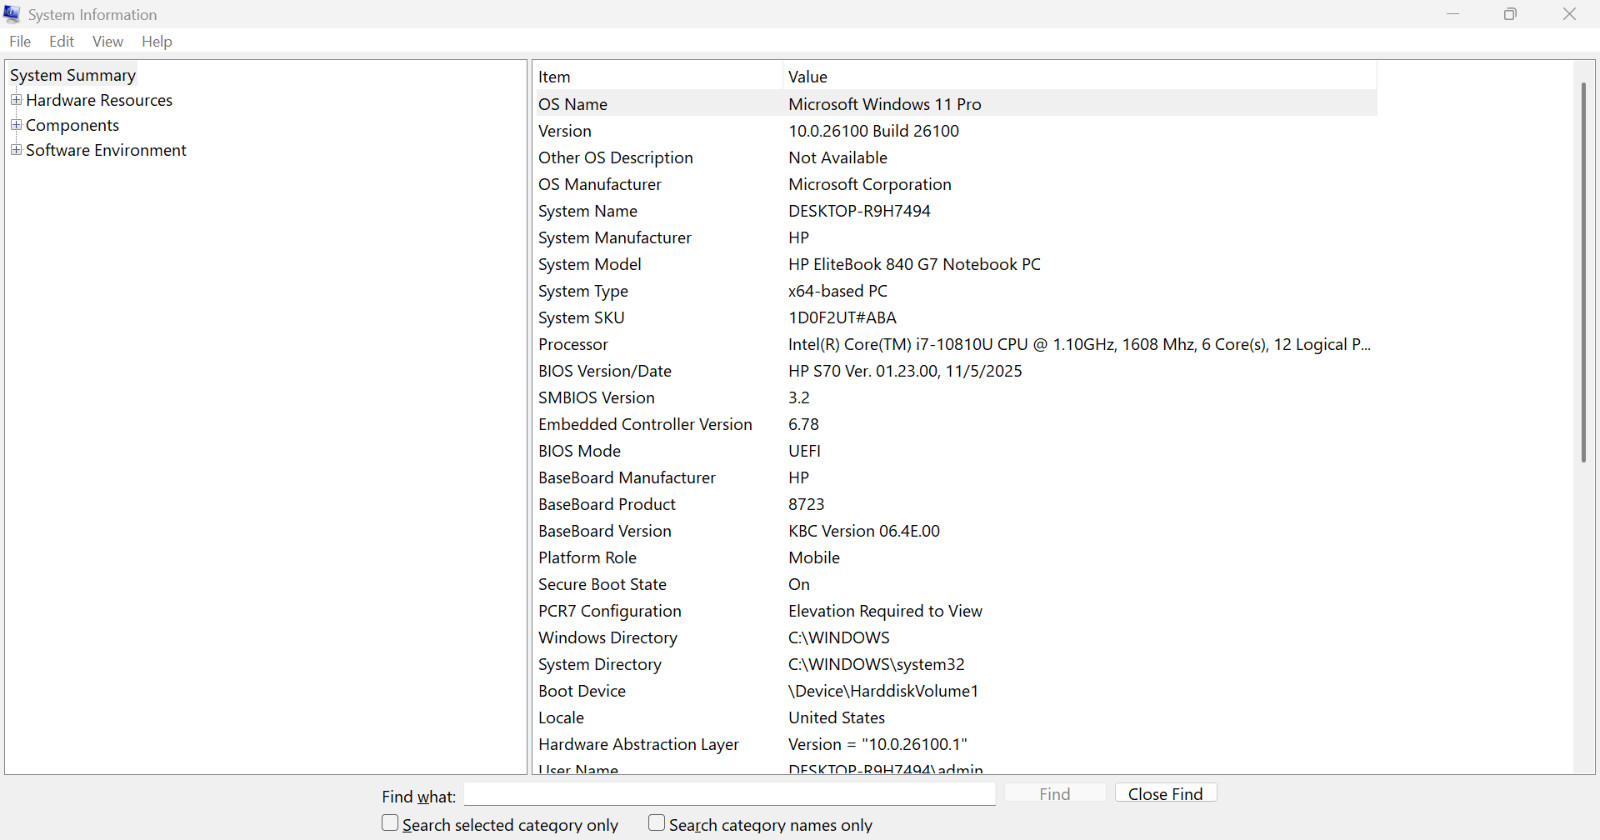Expand the Hardware Resources node
This screenshot has height=840, width=1600.
coord(16,99)
